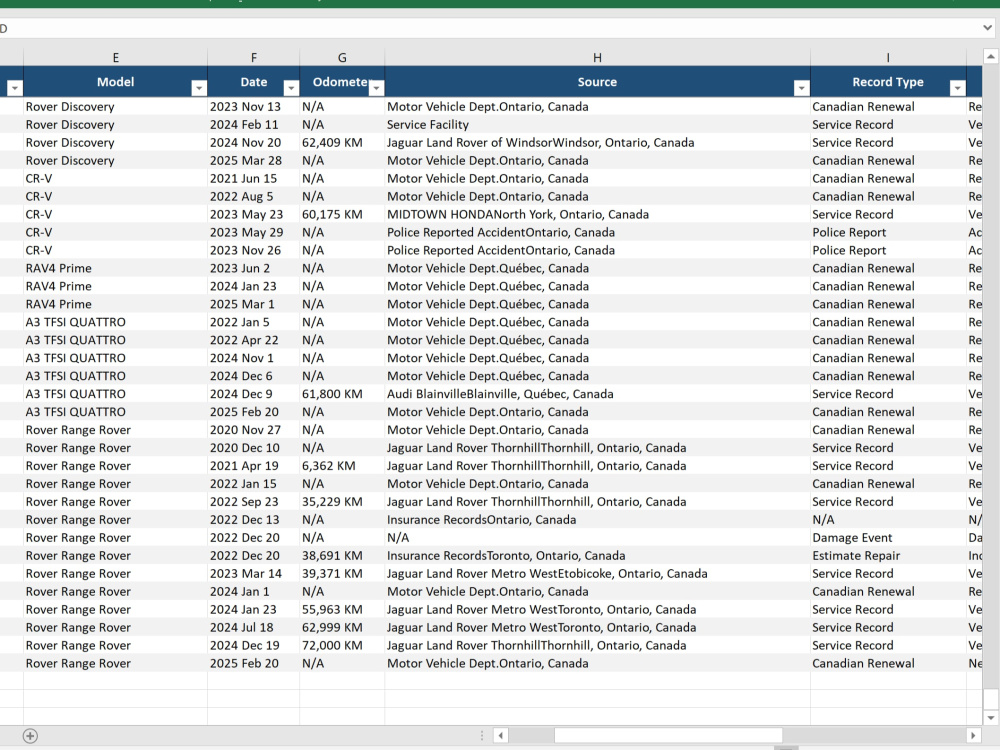Screen dimensions: 1000x750
Task: Select cell reading 62,409 KM
Action: click(x=342, y=142)
